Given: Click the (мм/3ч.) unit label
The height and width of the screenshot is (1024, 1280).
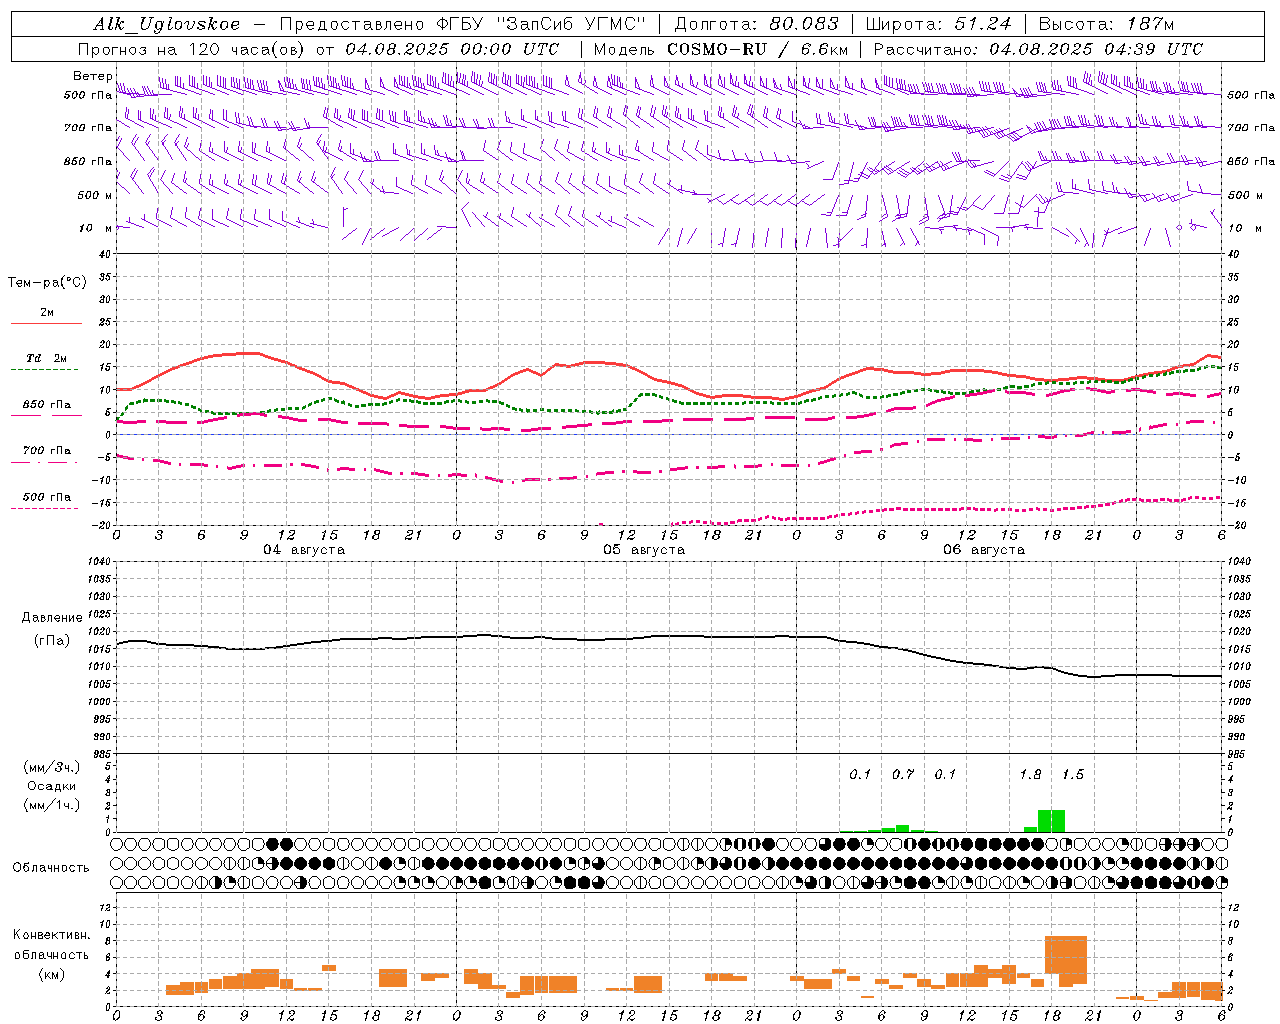Looking at the screenshot, I should [x=52, y=767].
